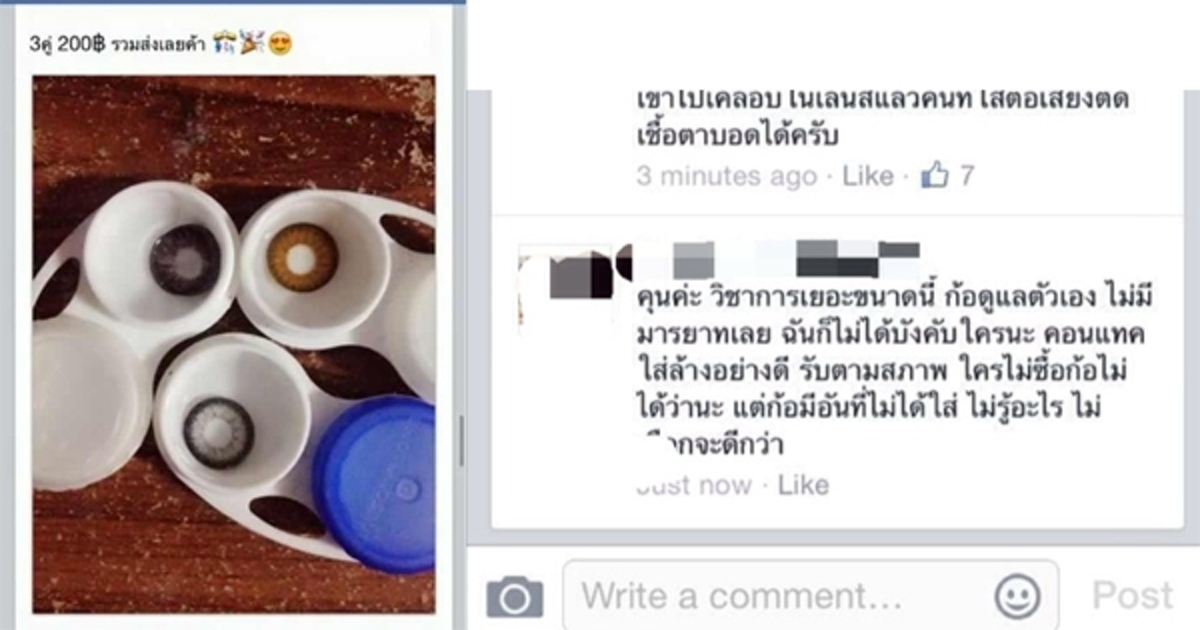Show who liked via the 7 count
The width and height of the screenshot is (1200, 630).
point(967,176)
